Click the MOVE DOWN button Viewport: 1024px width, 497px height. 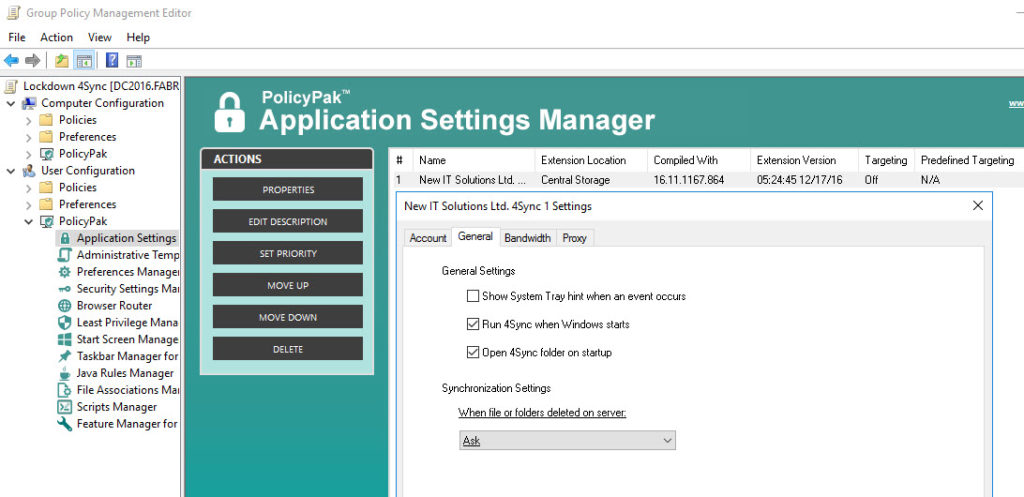coord(288,317)
